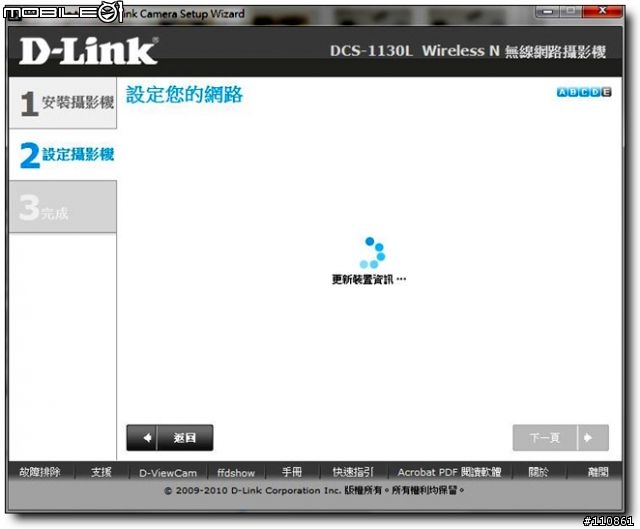Viewport: 640px width, 529px height.
Task: Select step 2 設定攝影機 in sidebar
Action: (63, 155)
